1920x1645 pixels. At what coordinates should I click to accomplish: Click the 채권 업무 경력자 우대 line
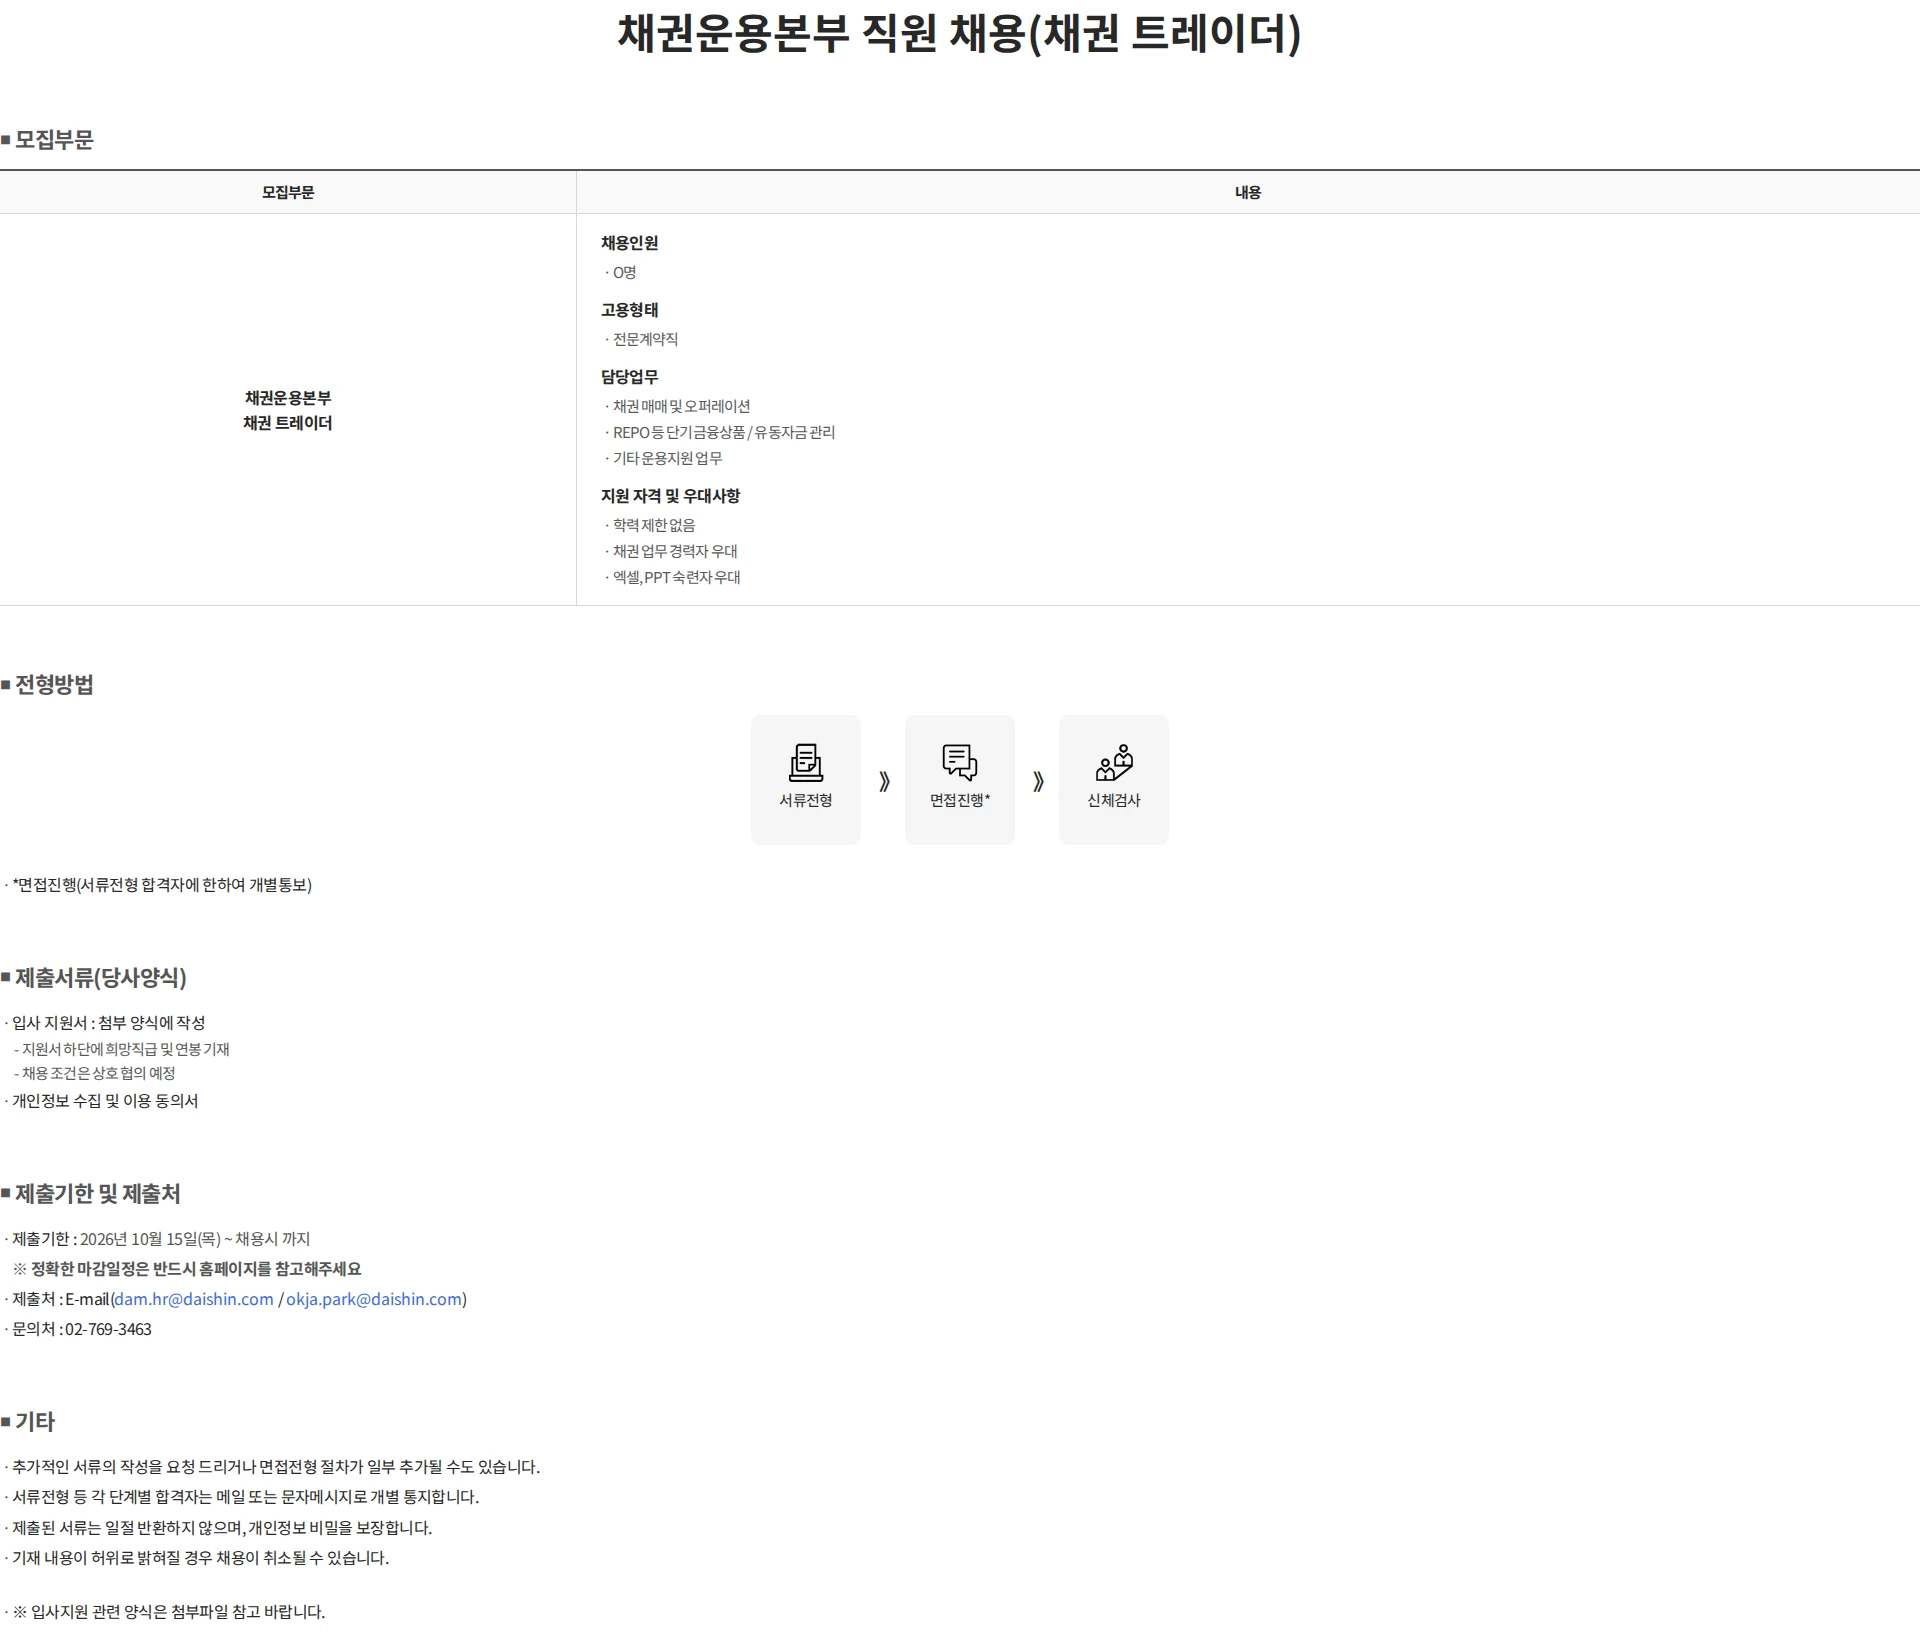(675, 551)
